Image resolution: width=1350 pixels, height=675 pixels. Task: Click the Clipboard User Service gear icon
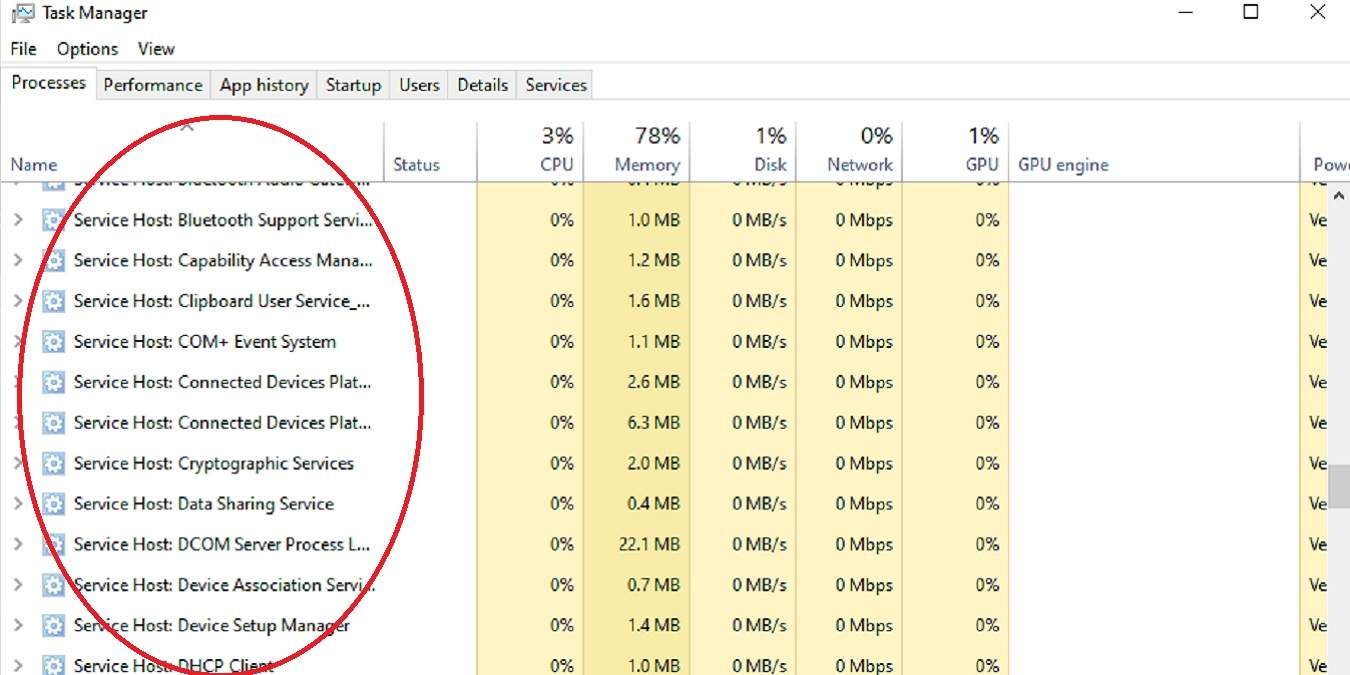53,301
